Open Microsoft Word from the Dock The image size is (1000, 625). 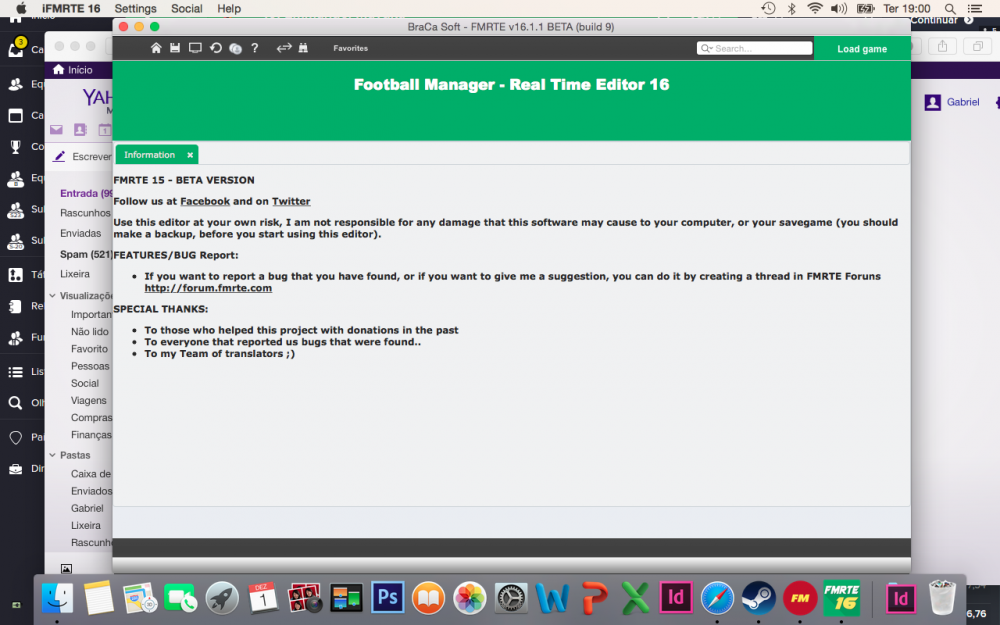click(x=552, y=598)
